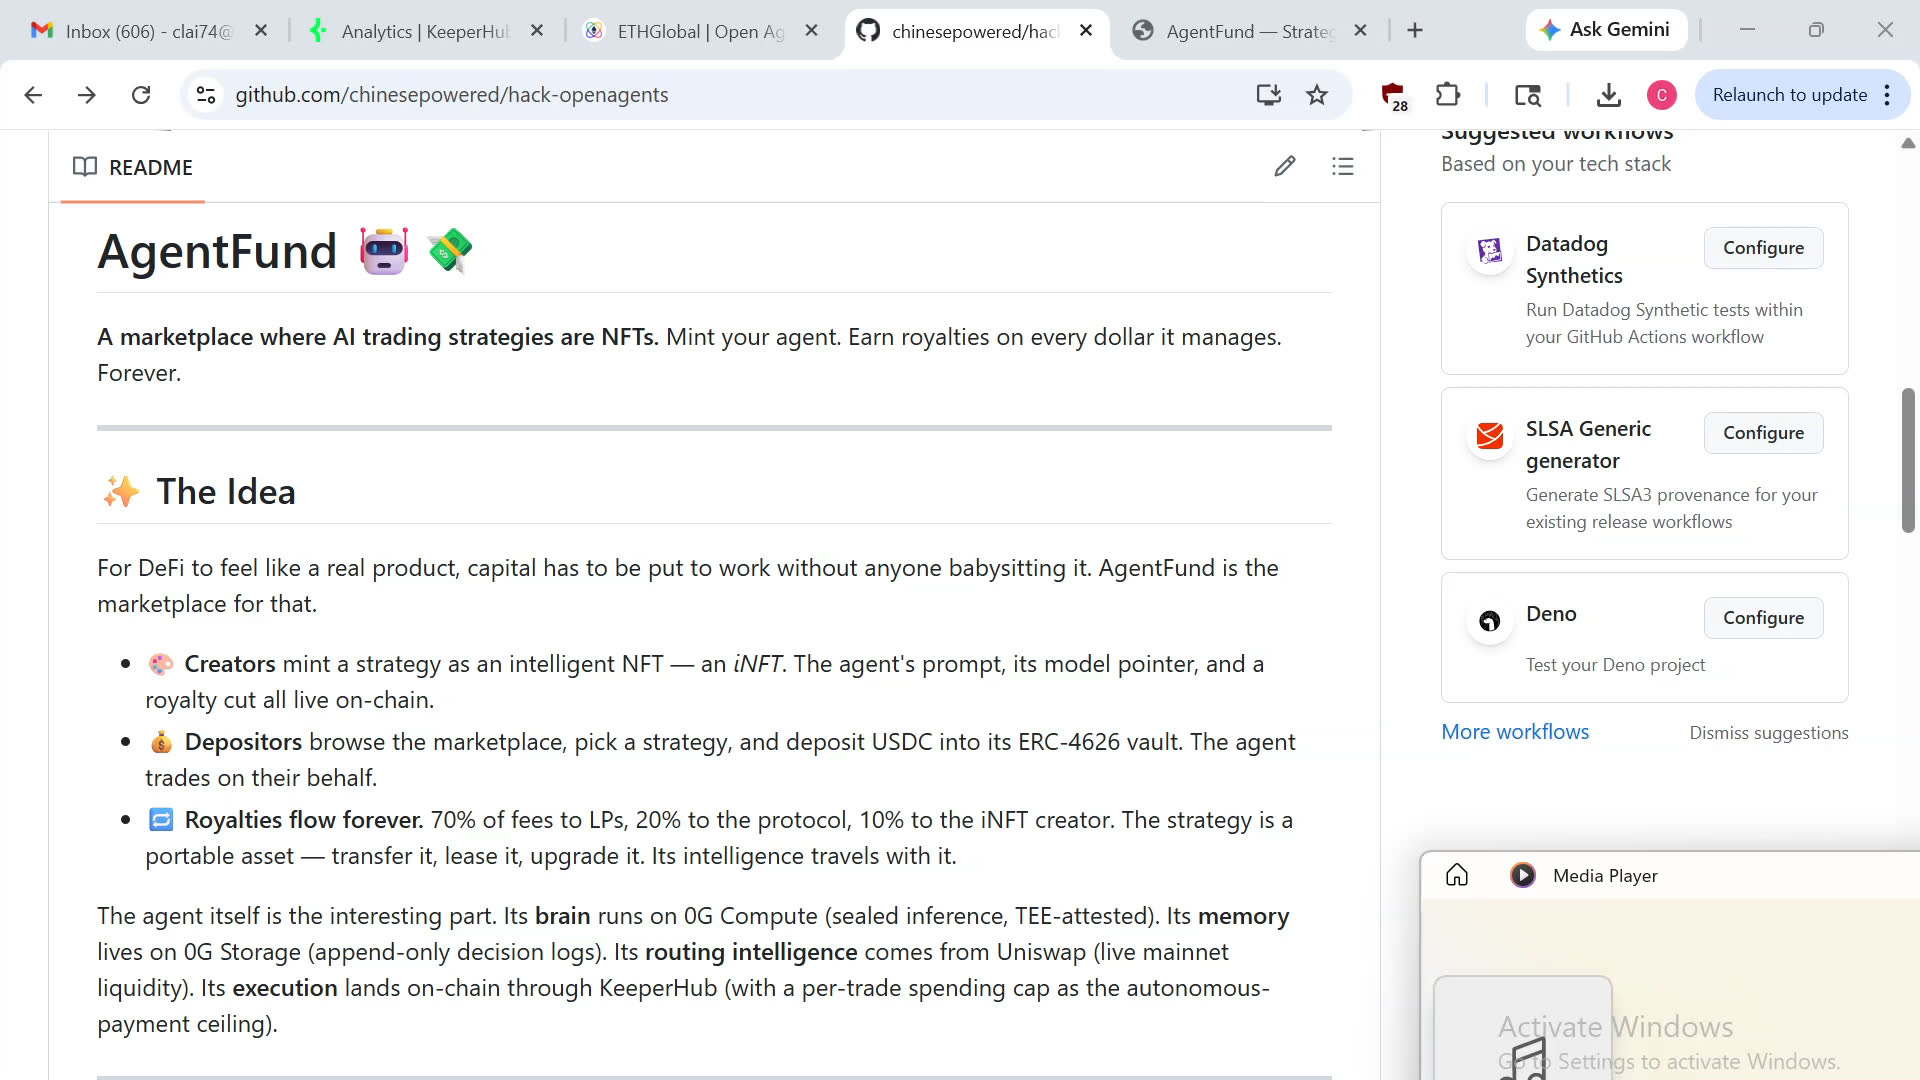Bookmark this page with the star icon
Image resolution: width=1920 pixels, height=1080 pixels.
click(1317, 95)
